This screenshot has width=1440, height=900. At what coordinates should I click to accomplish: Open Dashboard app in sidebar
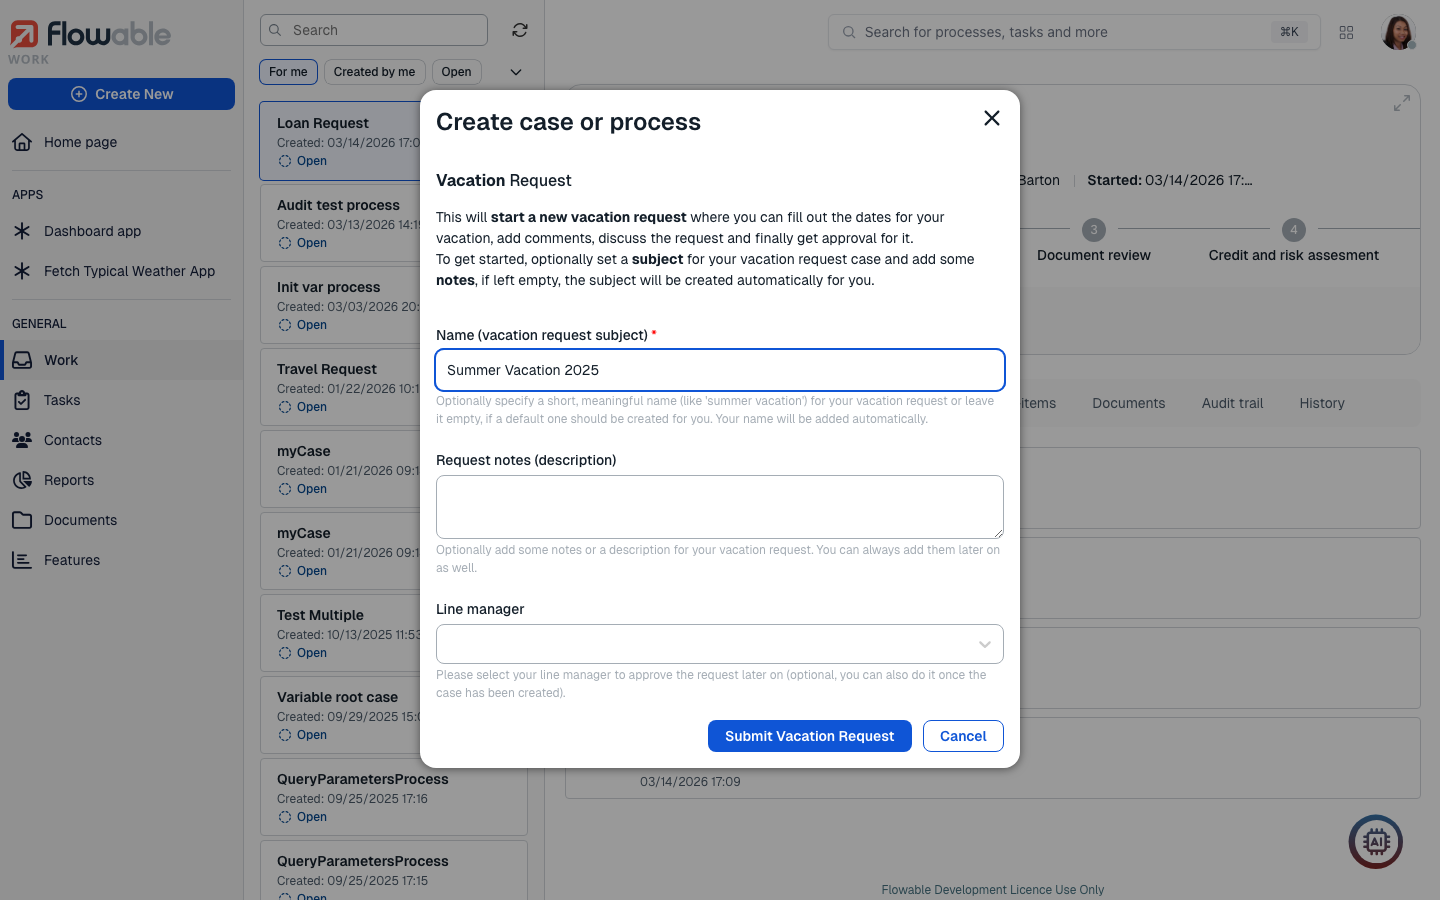click(92, 231)
